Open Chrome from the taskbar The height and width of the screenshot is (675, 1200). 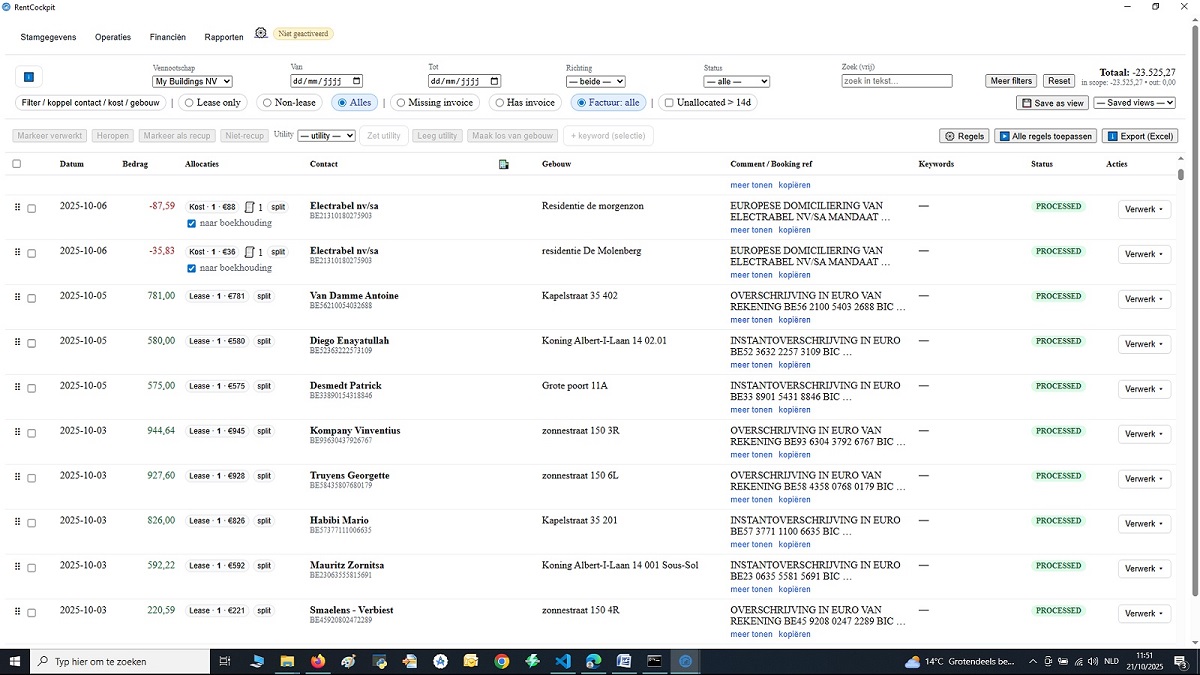pyautogui.click(x=501, y=661)
